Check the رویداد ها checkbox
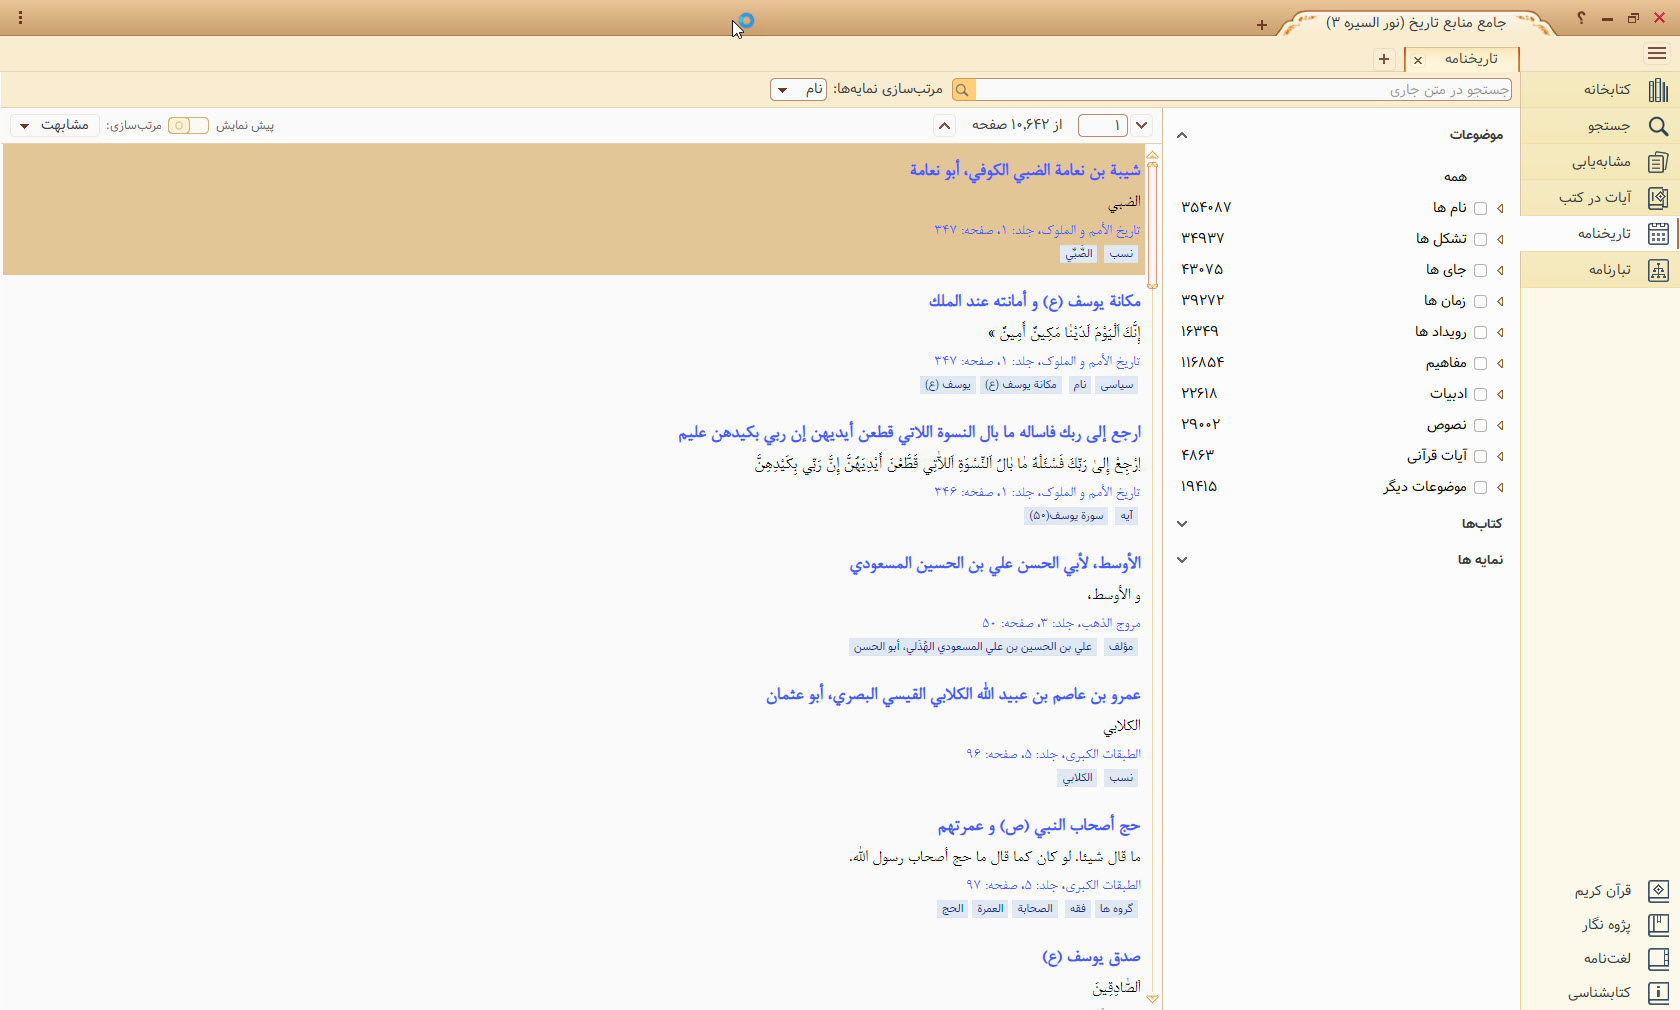 (x=1480, y=332)
